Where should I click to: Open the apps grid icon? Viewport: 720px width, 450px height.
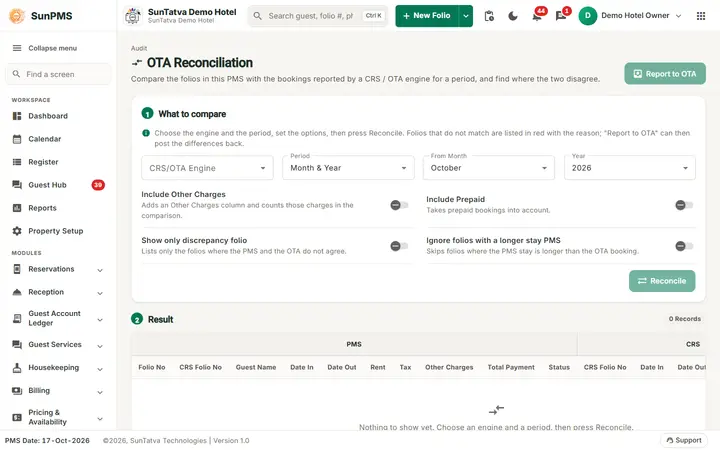tap(701, 16)
